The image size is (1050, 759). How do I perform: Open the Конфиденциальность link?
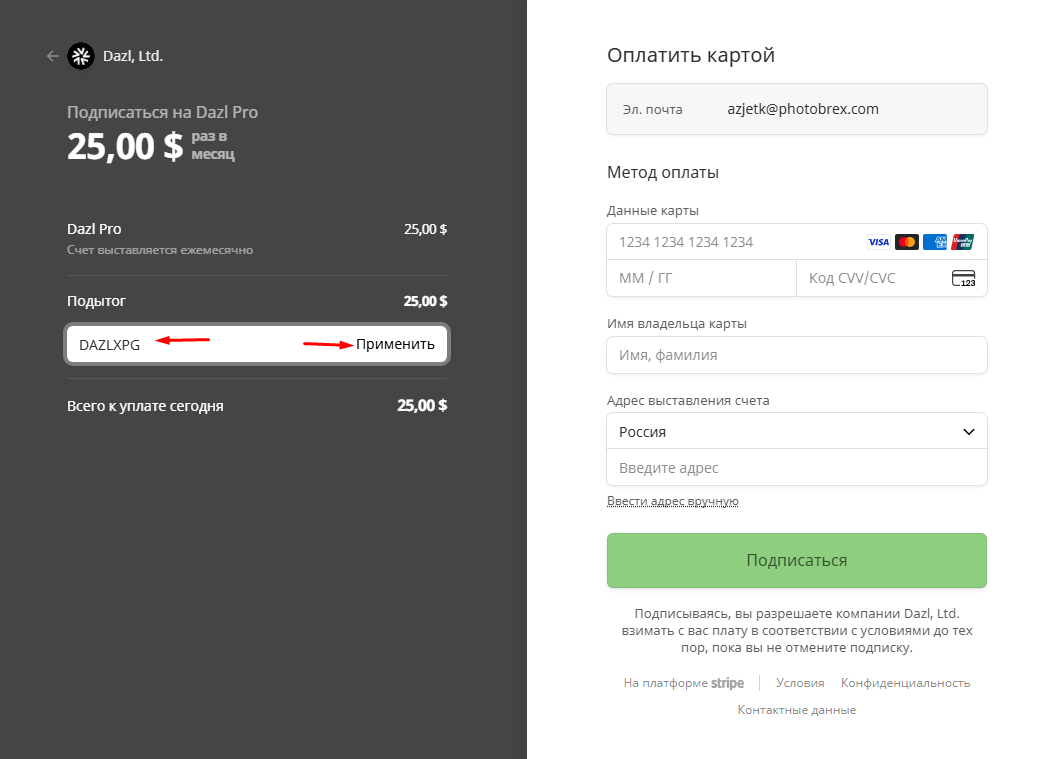[905, 683]
